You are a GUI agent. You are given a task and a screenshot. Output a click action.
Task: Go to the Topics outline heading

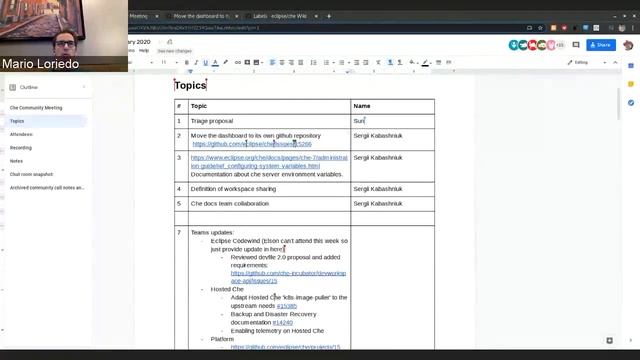tap(17, 121)
